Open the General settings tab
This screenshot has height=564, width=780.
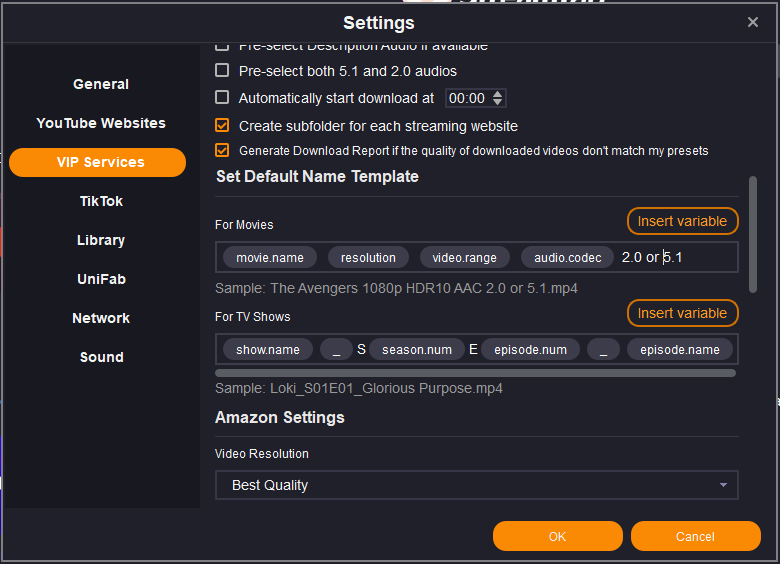click(101, 84)
